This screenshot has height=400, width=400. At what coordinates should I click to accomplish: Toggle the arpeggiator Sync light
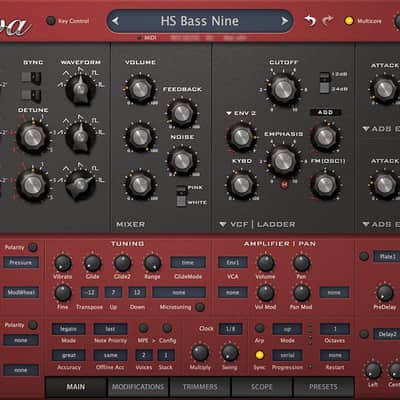point(259,355)
